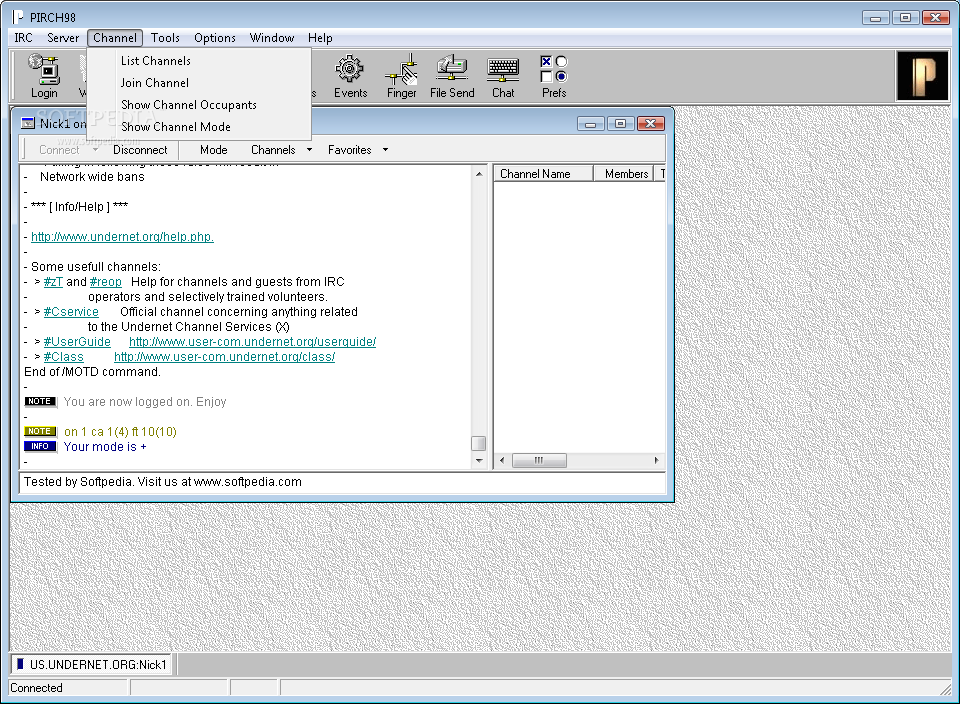The width and height of the screenshot is (960, 704).
Task: Open the Tools menu
Action: coord(165,38)
